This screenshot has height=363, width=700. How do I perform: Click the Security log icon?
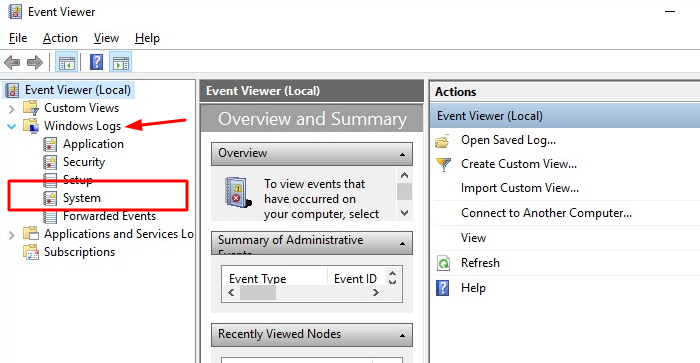coord(50,162)
